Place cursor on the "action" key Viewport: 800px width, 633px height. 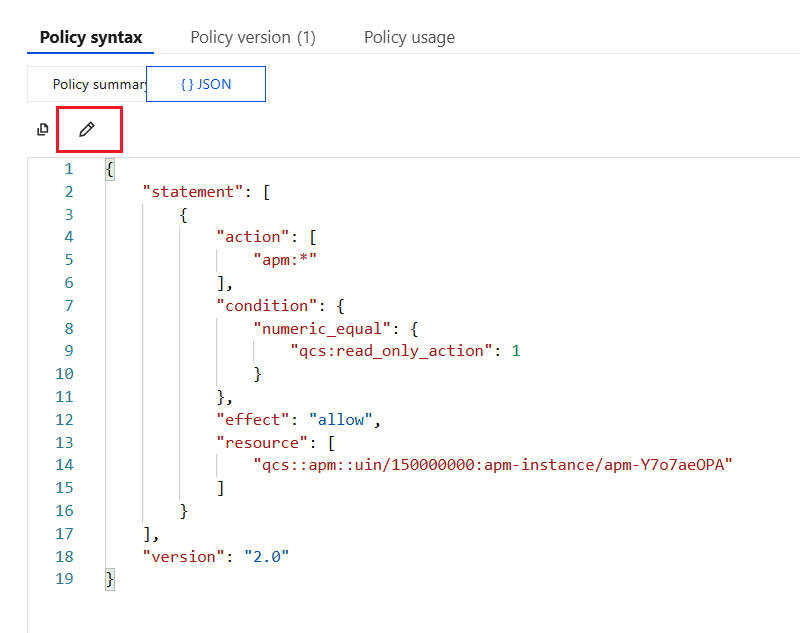251,237
